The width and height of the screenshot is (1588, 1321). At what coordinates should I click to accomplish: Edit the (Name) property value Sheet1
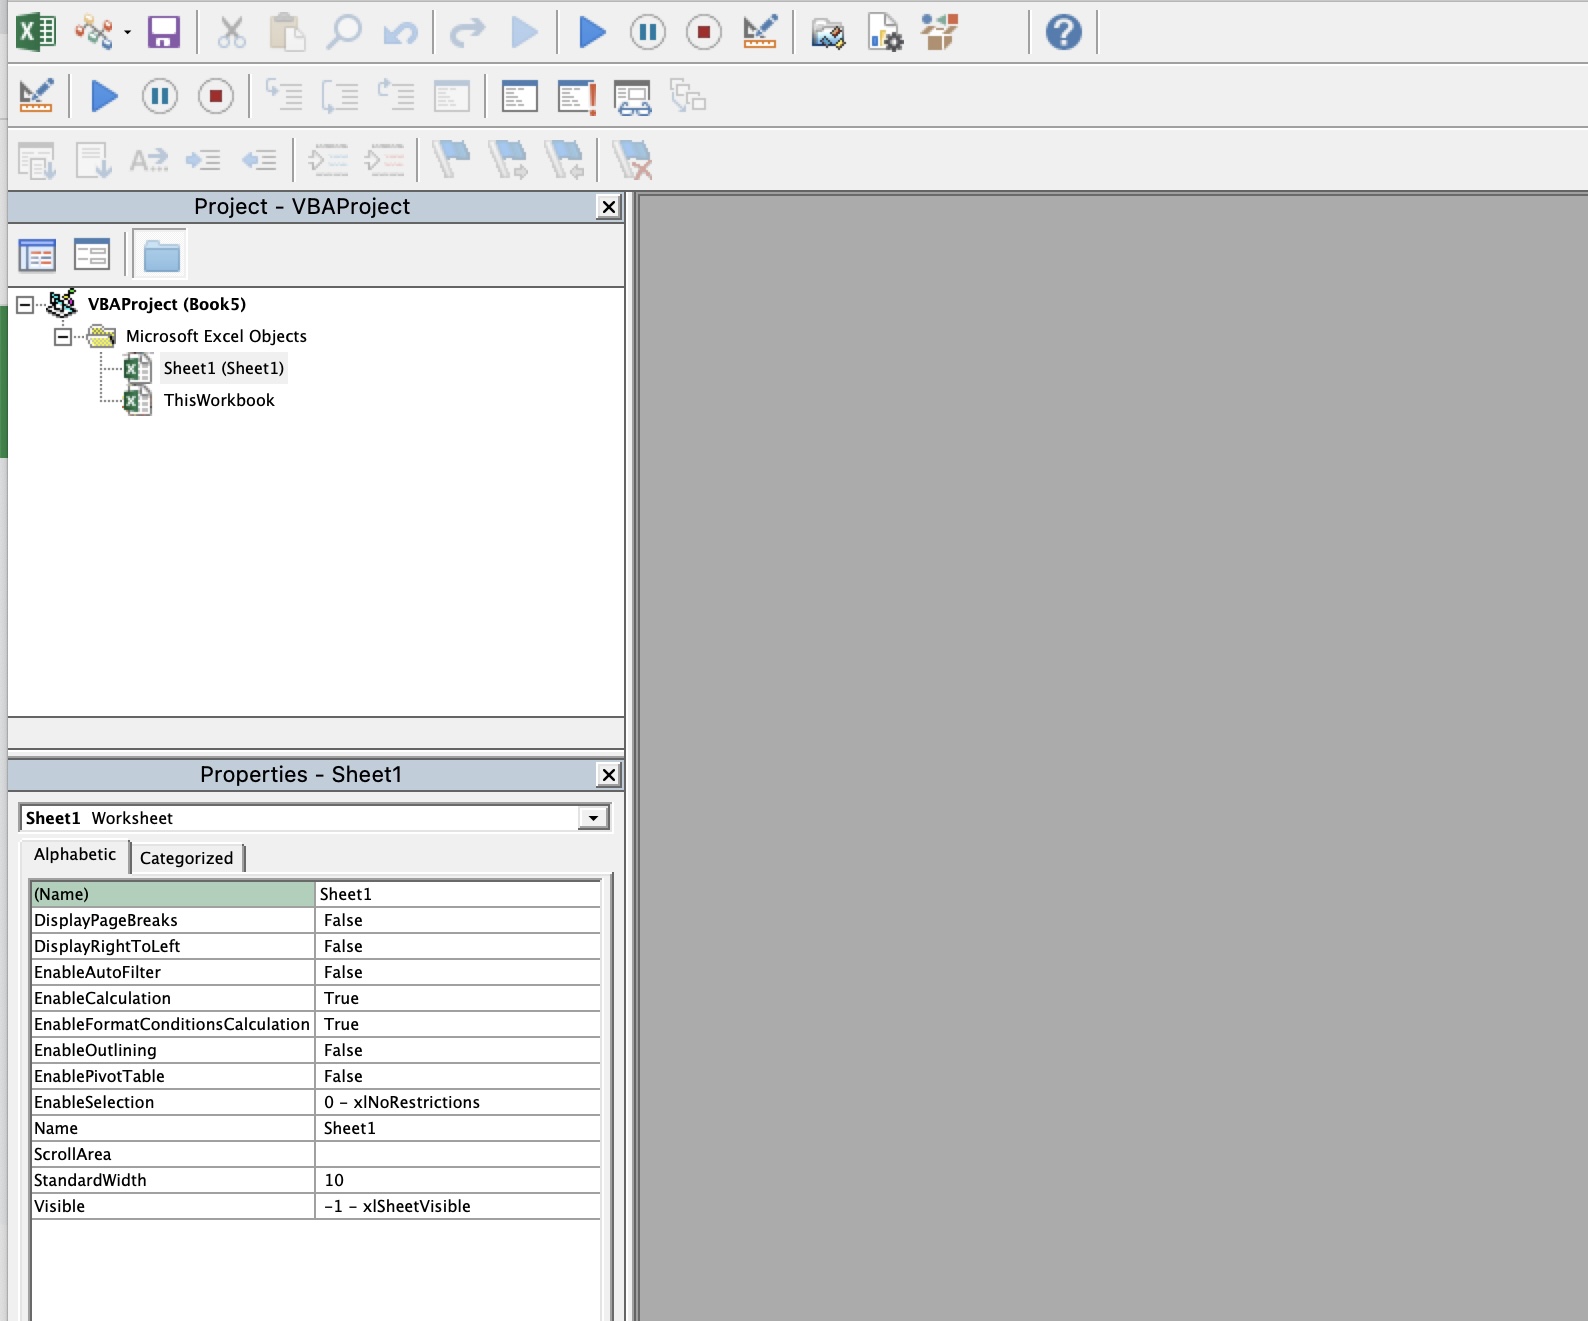point(458,894)
